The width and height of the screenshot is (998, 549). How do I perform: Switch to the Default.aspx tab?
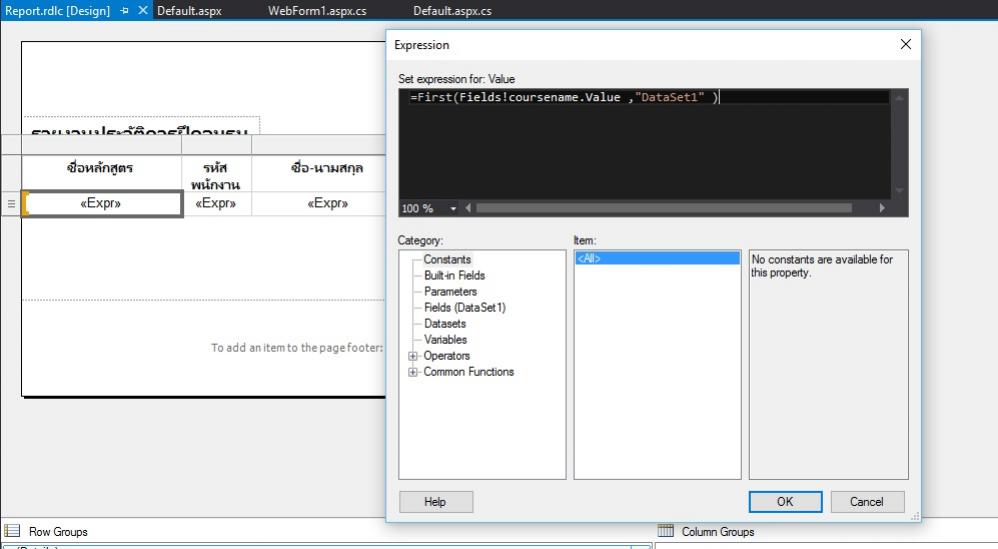189,11
